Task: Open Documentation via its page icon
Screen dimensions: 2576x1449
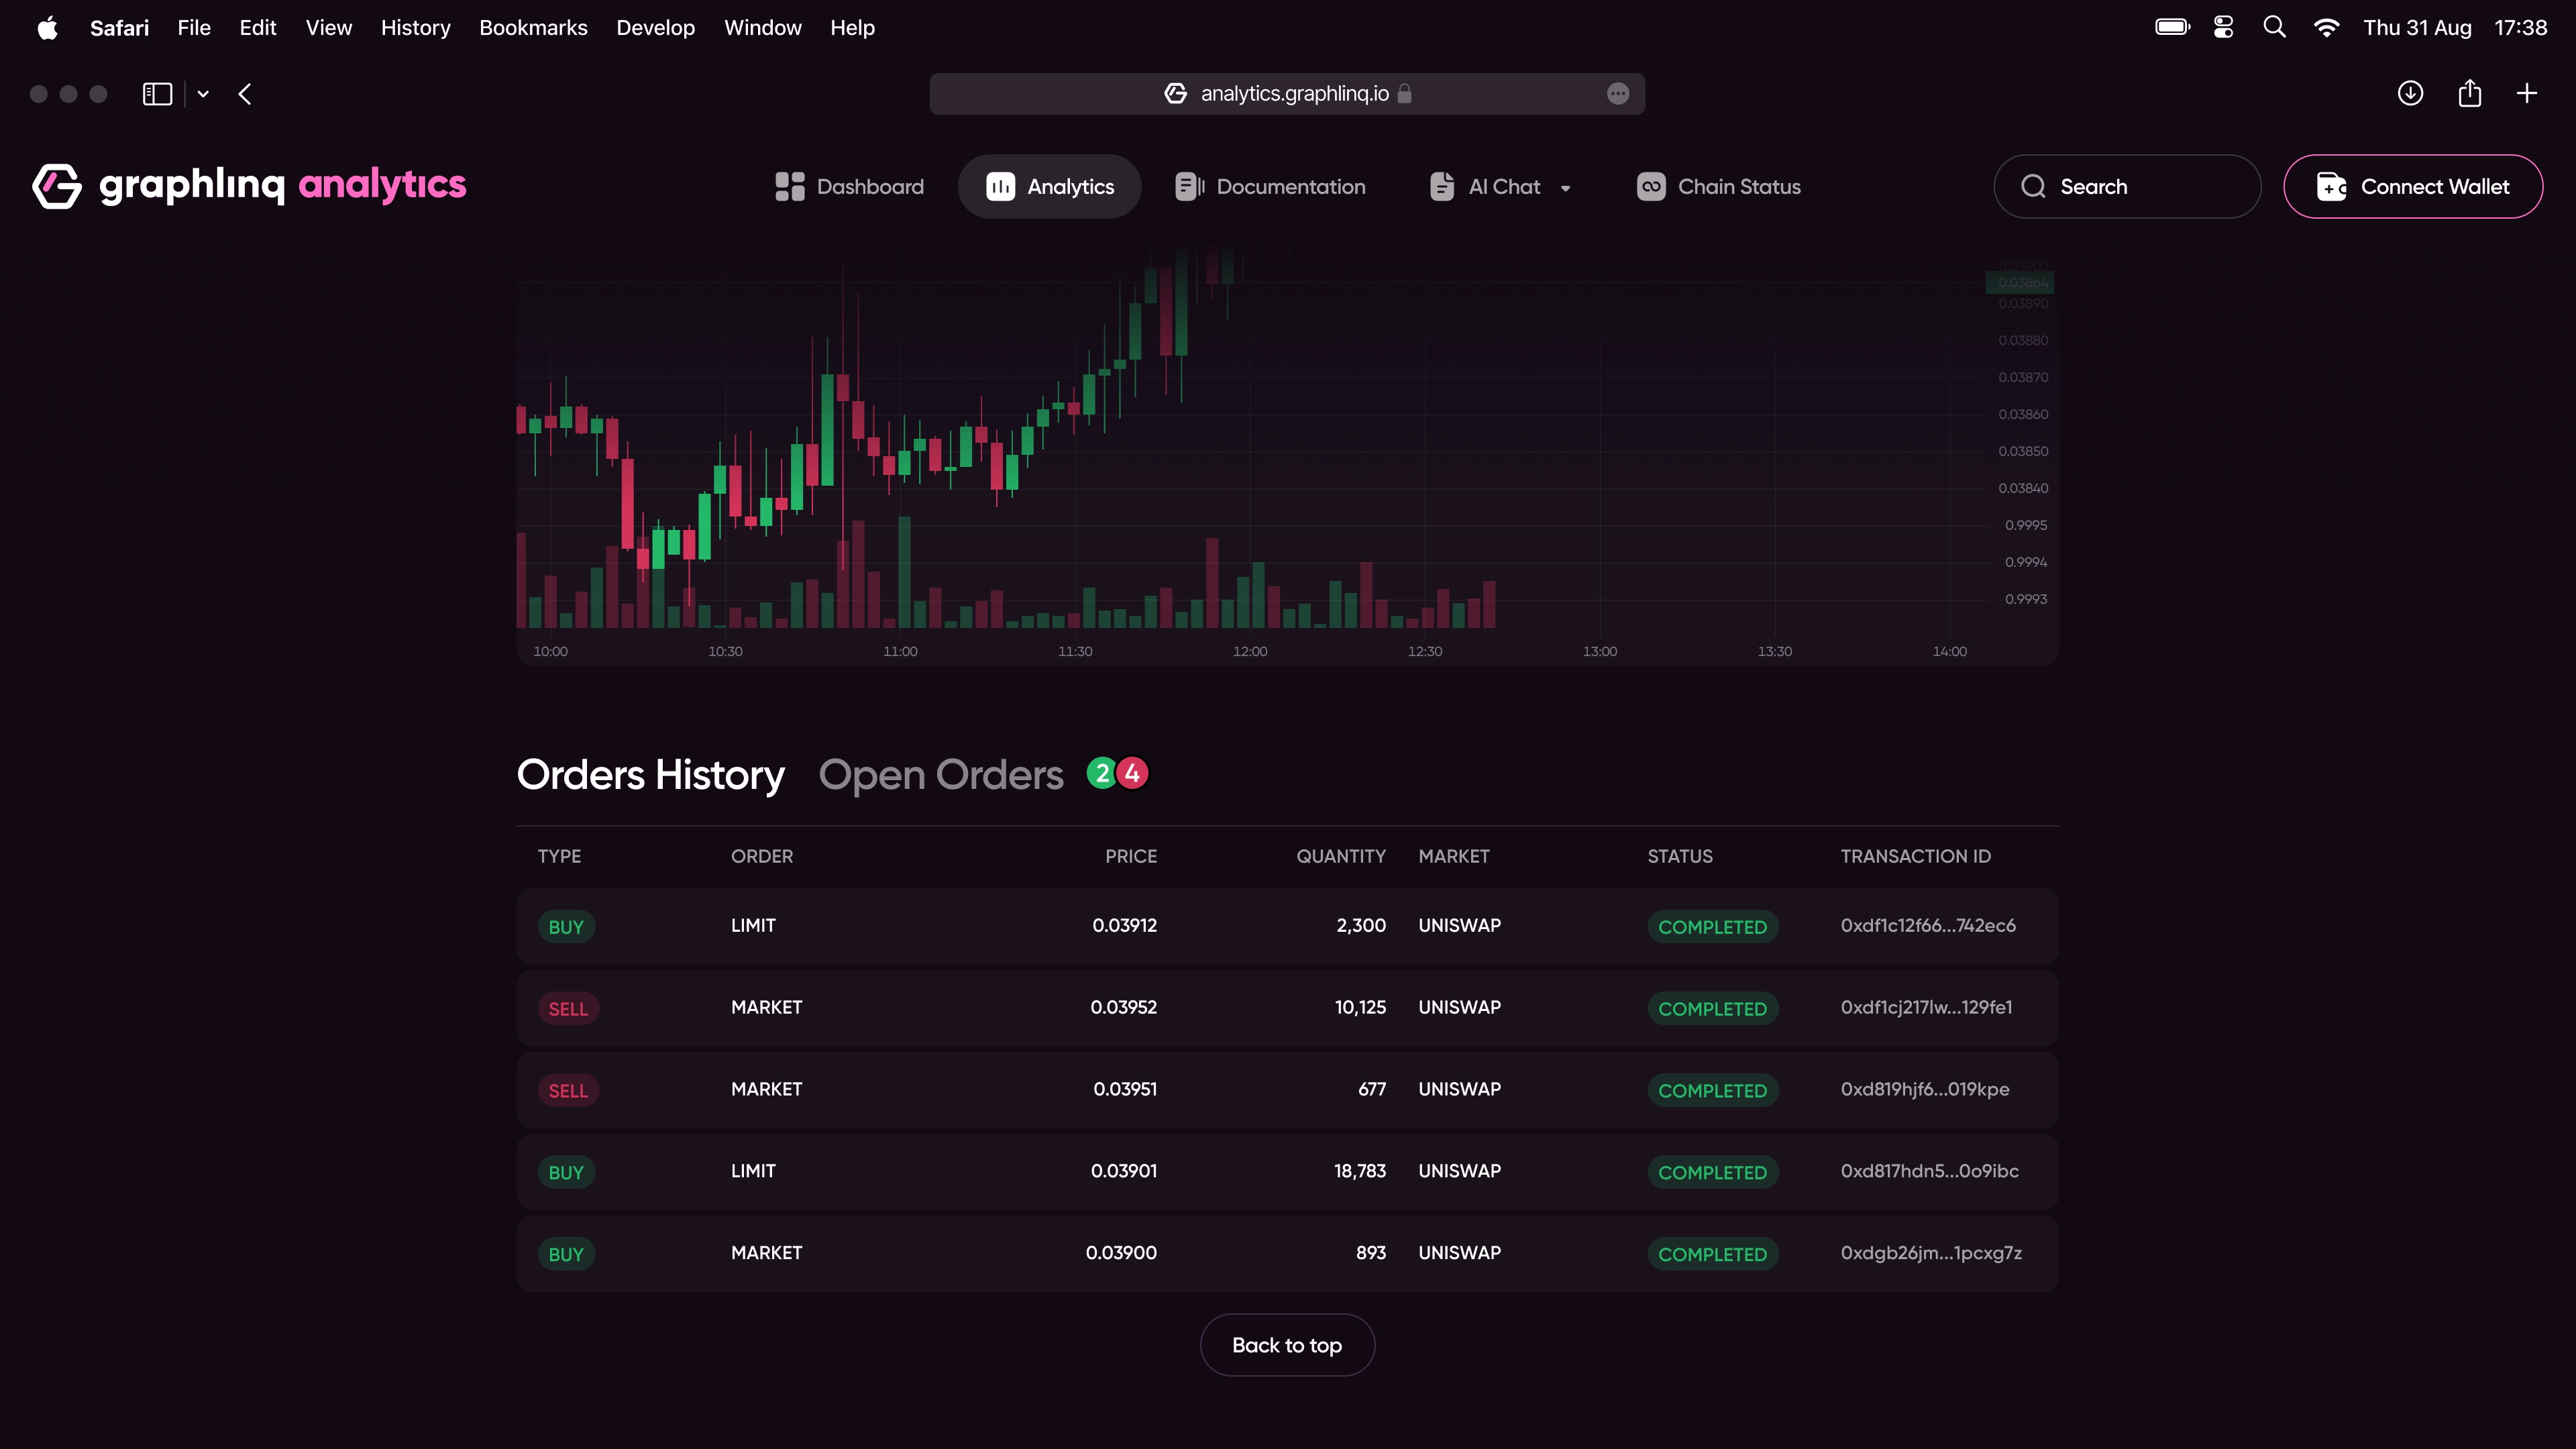Action: click(1188, 186)
